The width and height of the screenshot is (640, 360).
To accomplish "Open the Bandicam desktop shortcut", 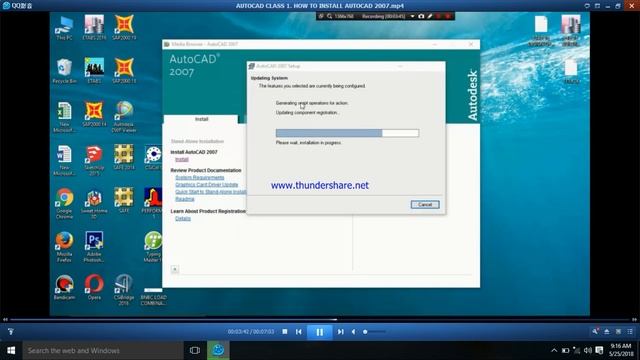I will click(64, 288).
